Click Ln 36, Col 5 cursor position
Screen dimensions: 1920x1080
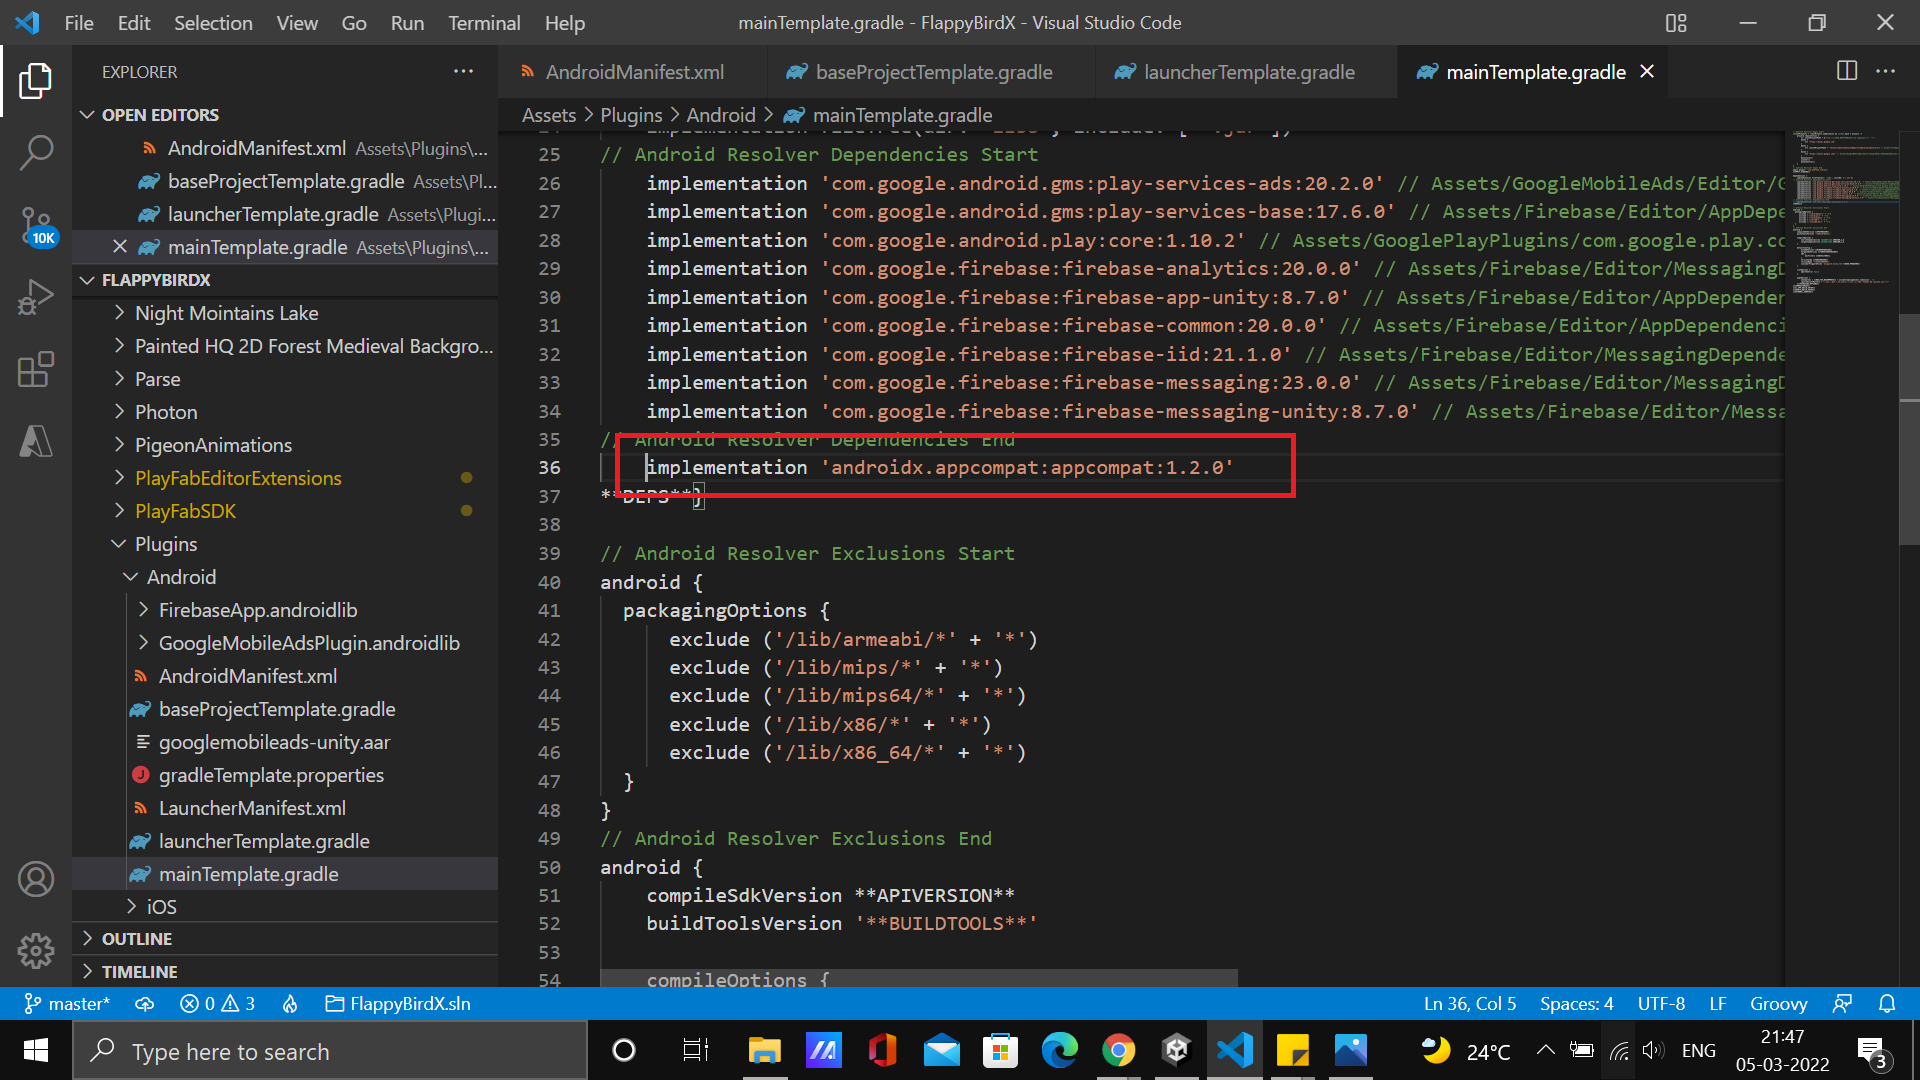pos(1470,1004)
